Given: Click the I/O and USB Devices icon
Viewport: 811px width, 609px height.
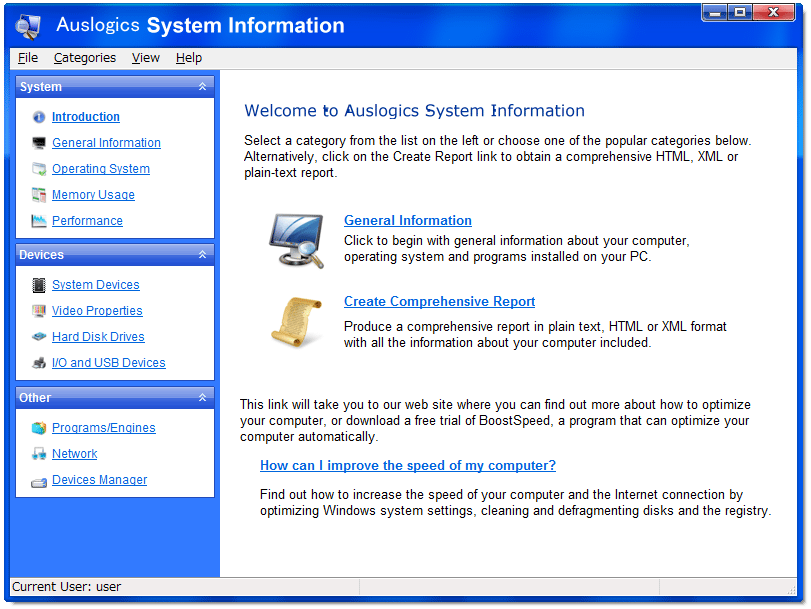Looking at the screenshot, I should tap(39, 363).
